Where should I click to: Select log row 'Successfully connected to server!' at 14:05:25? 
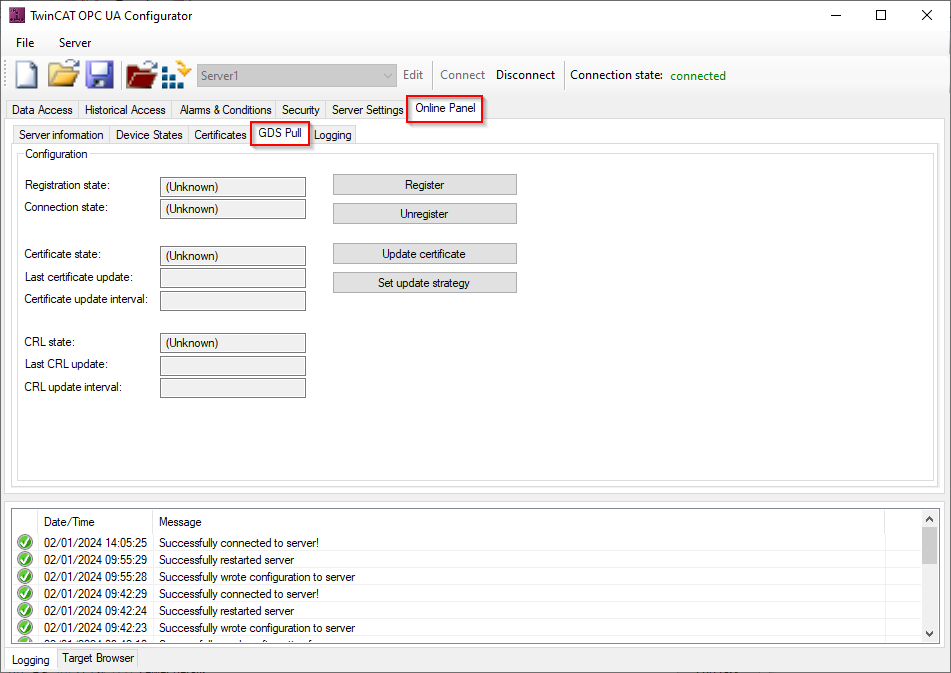click(x=467, y=543)
